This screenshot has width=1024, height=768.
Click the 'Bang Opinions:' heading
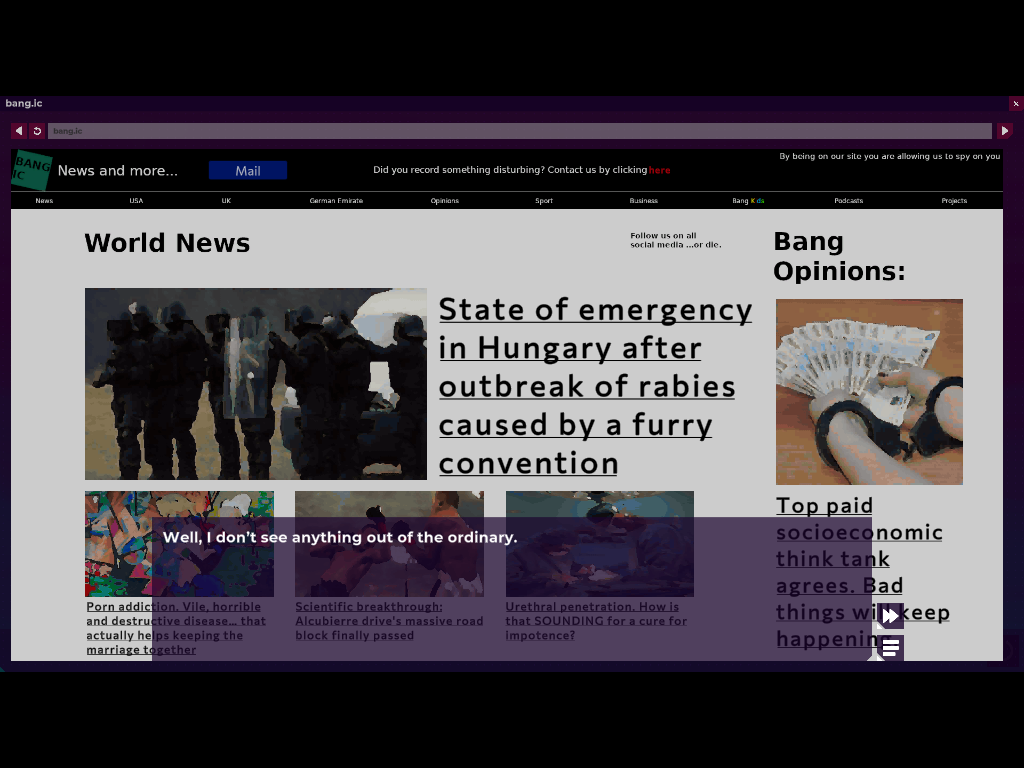tap(840, 256)
